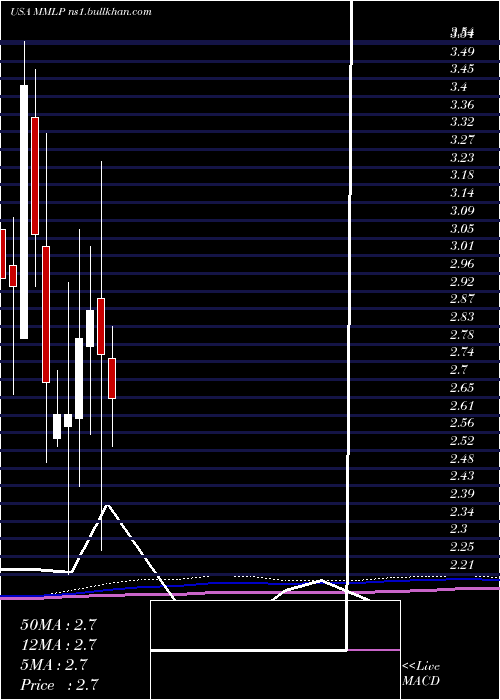The width and height of the screenshot is (500, 700).
Task: Click the 2.78 price level label
Action: [462, 334]
